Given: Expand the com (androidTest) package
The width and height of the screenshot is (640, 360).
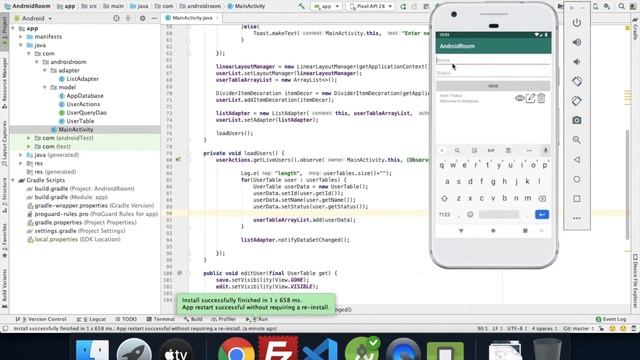Looking at the screenshot, I should click(x=29, y=138).
